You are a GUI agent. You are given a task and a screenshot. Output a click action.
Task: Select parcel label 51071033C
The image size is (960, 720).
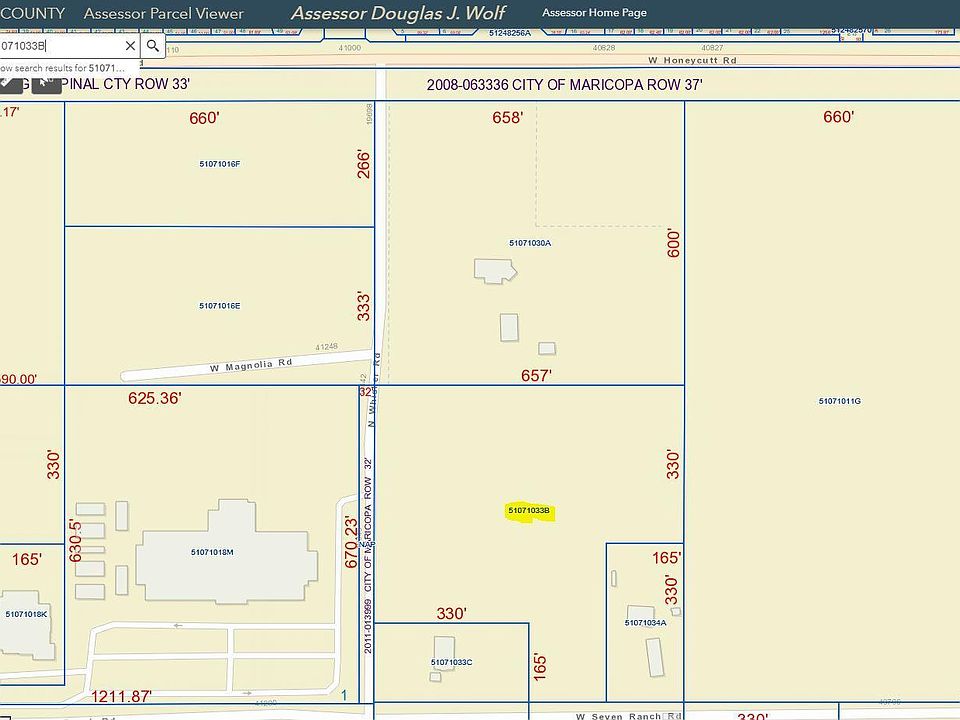click(x=451, y=662)
